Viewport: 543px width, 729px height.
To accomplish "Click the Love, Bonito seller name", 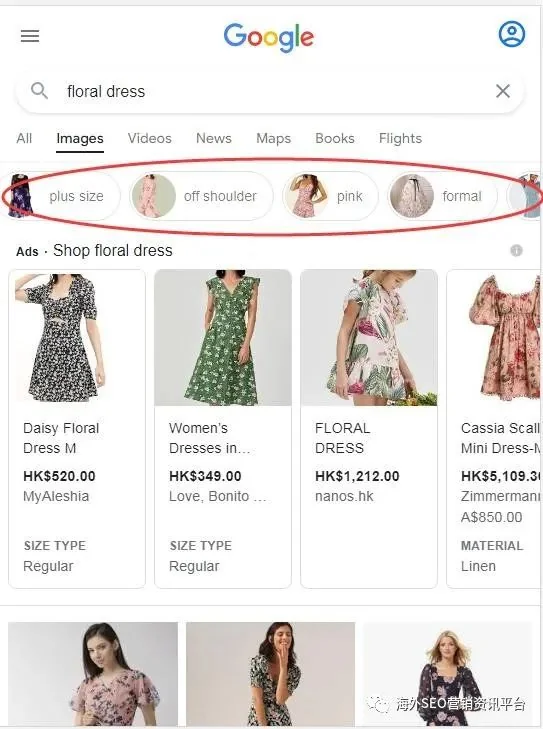I will click(x=218, y=497).
